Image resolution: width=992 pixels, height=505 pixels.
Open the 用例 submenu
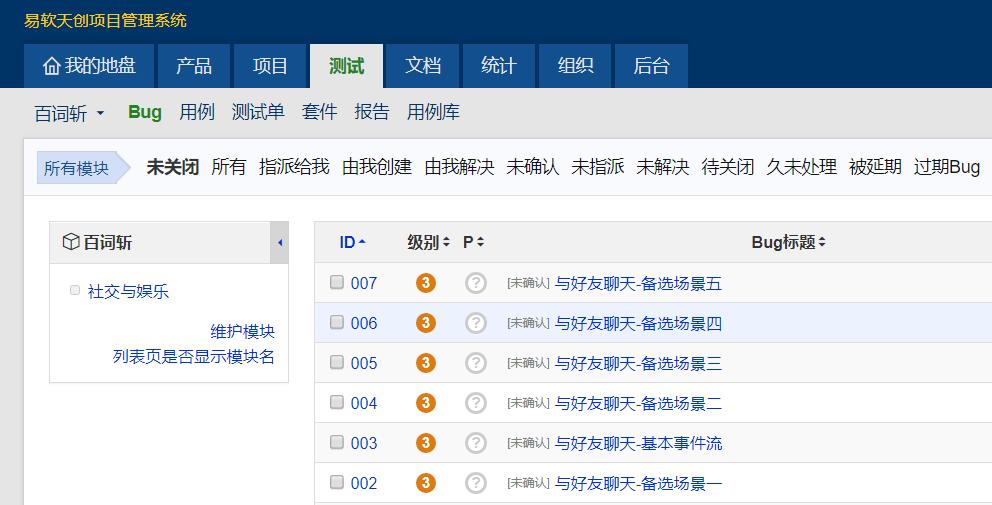[x=197, y=112]
